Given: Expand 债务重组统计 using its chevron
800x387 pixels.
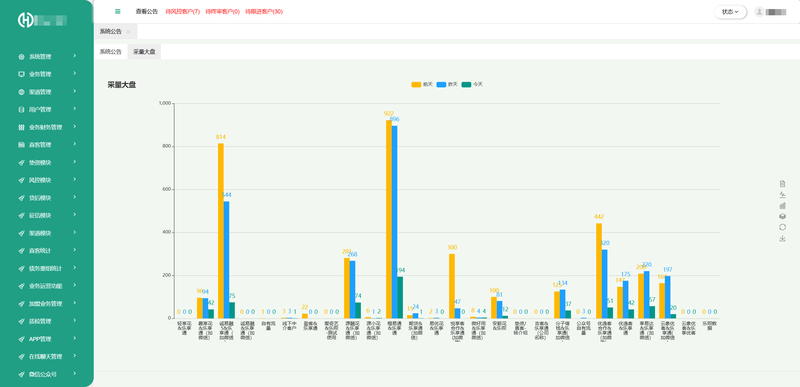Looking at the screenshot, I should [74, 268].
